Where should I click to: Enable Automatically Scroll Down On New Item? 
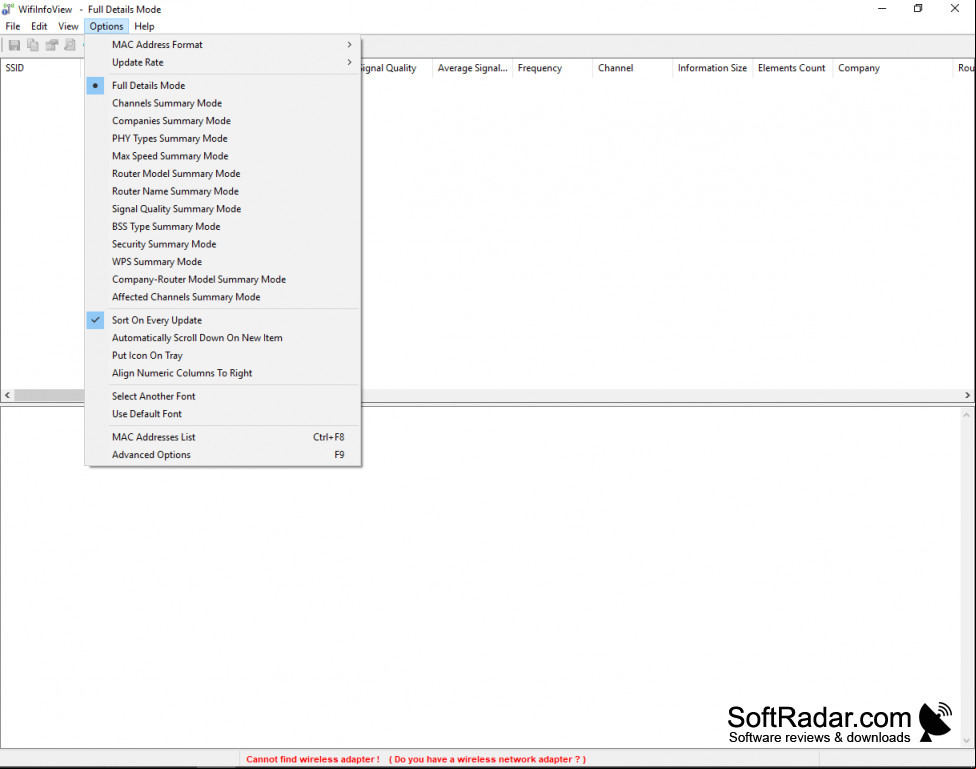click(223, 337)
